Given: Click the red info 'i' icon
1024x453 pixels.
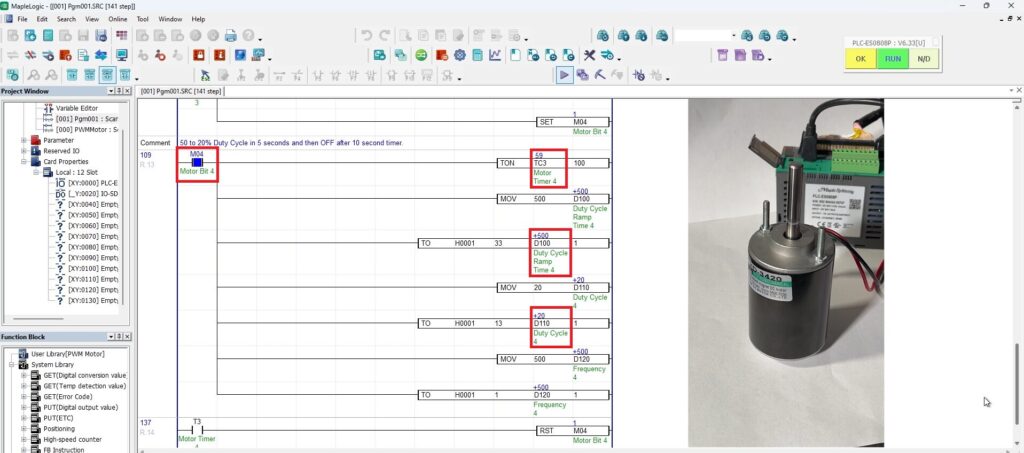Looking at the screenshot, I should click(x=219, y=55).
